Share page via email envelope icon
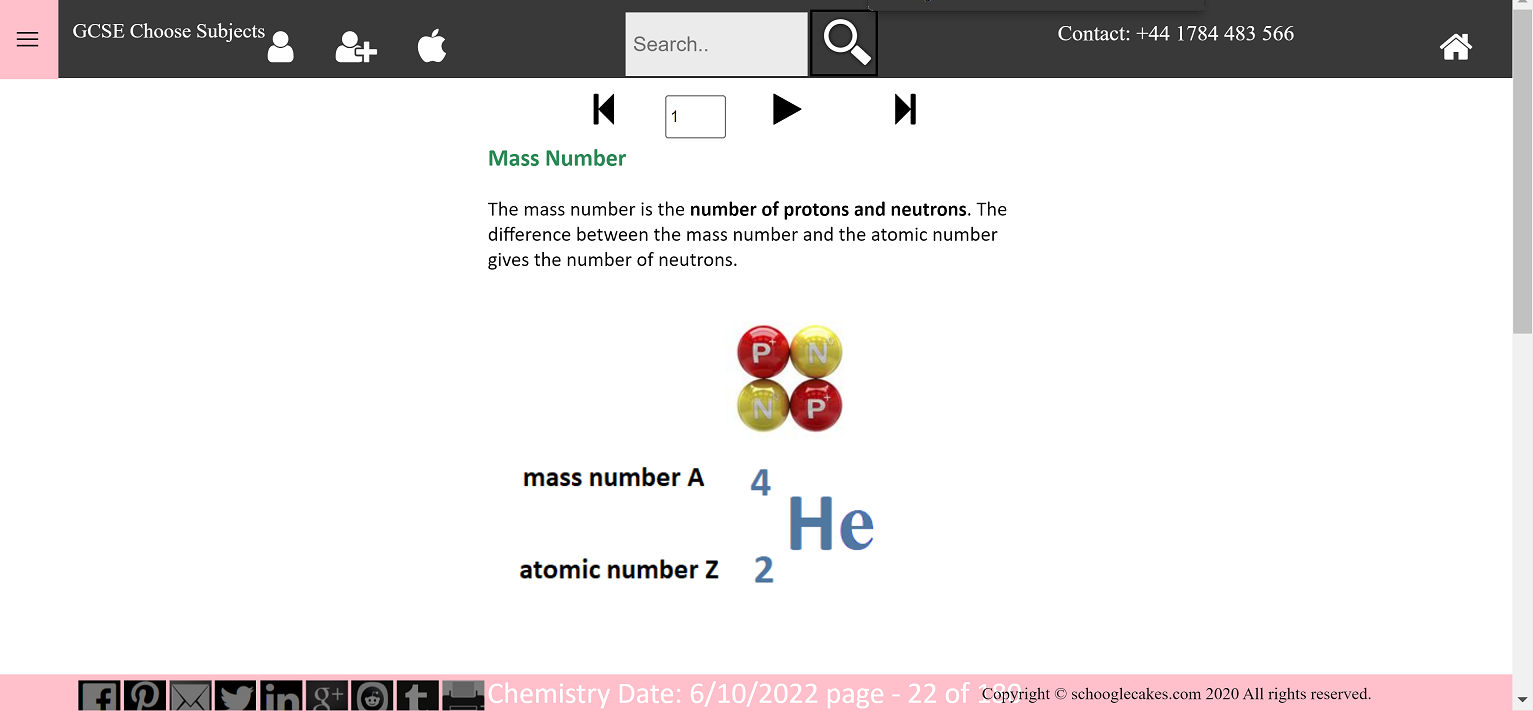This screenshot has width=1536, height=716. pyautogui.click(x=190, y=696)
